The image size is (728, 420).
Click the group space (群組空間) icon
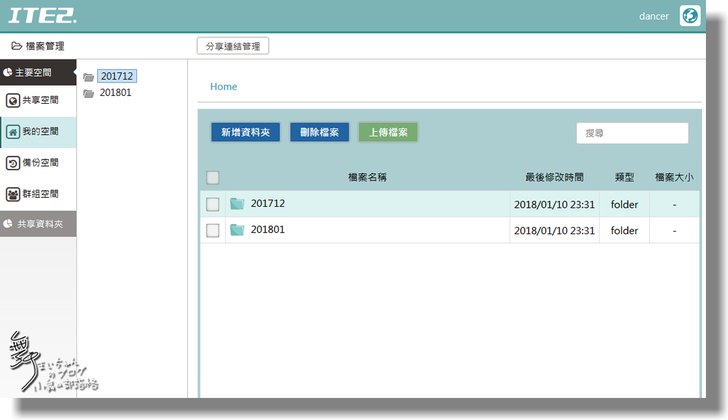tap(12, 194)
